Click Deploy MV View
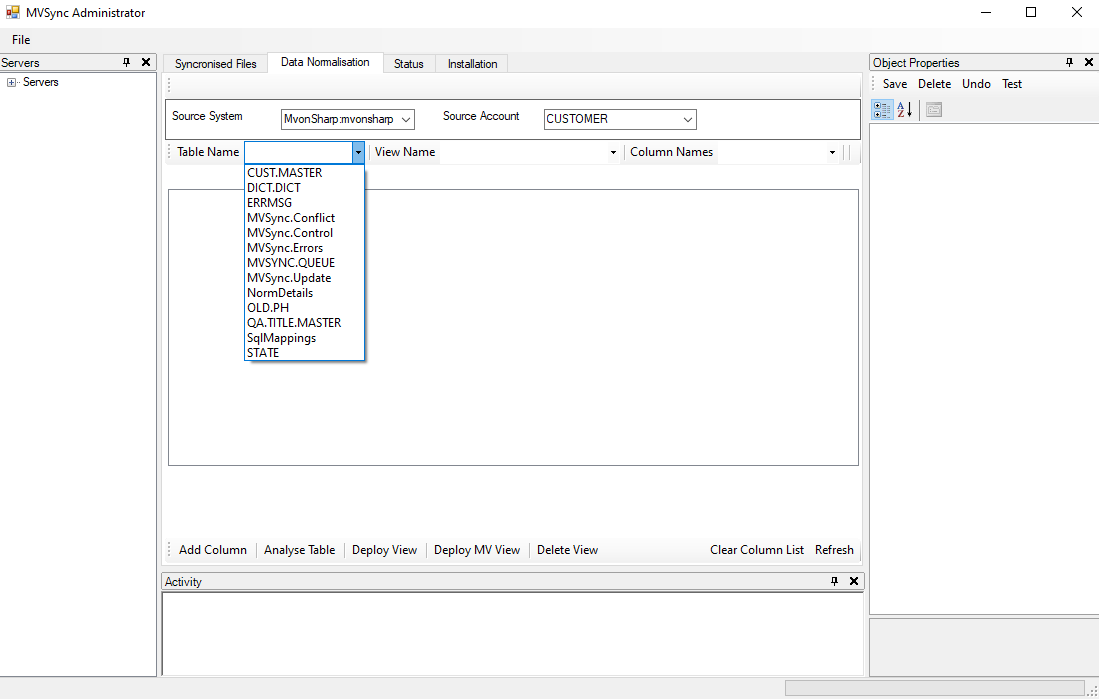The height and width of the screenshot is (699, 1099). tap(477, 550)
